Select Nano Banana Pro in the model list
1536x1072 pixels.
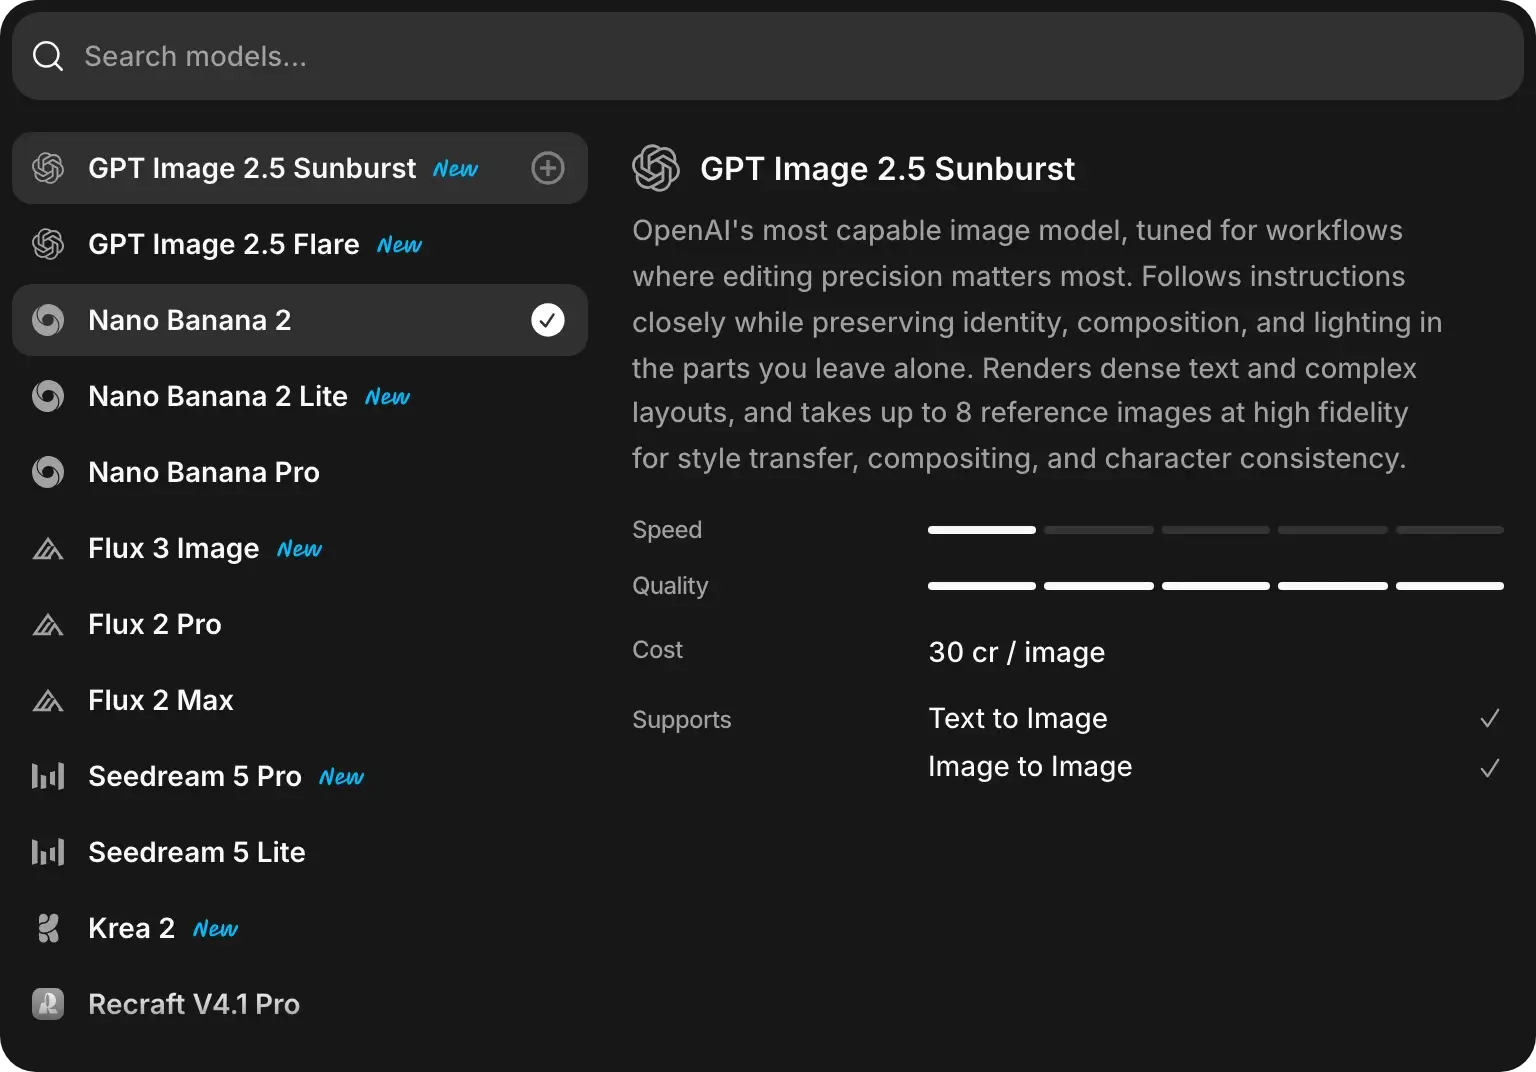click(300, 472)
